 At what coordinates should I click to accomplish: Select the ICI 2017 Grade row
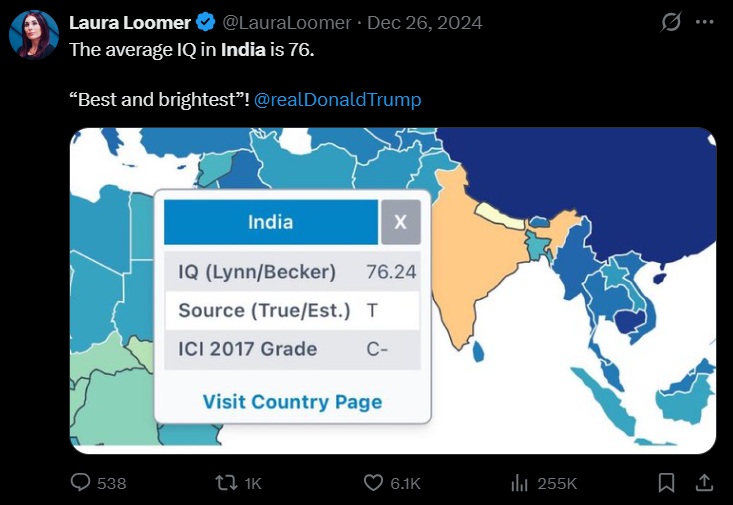click(292, 349)
